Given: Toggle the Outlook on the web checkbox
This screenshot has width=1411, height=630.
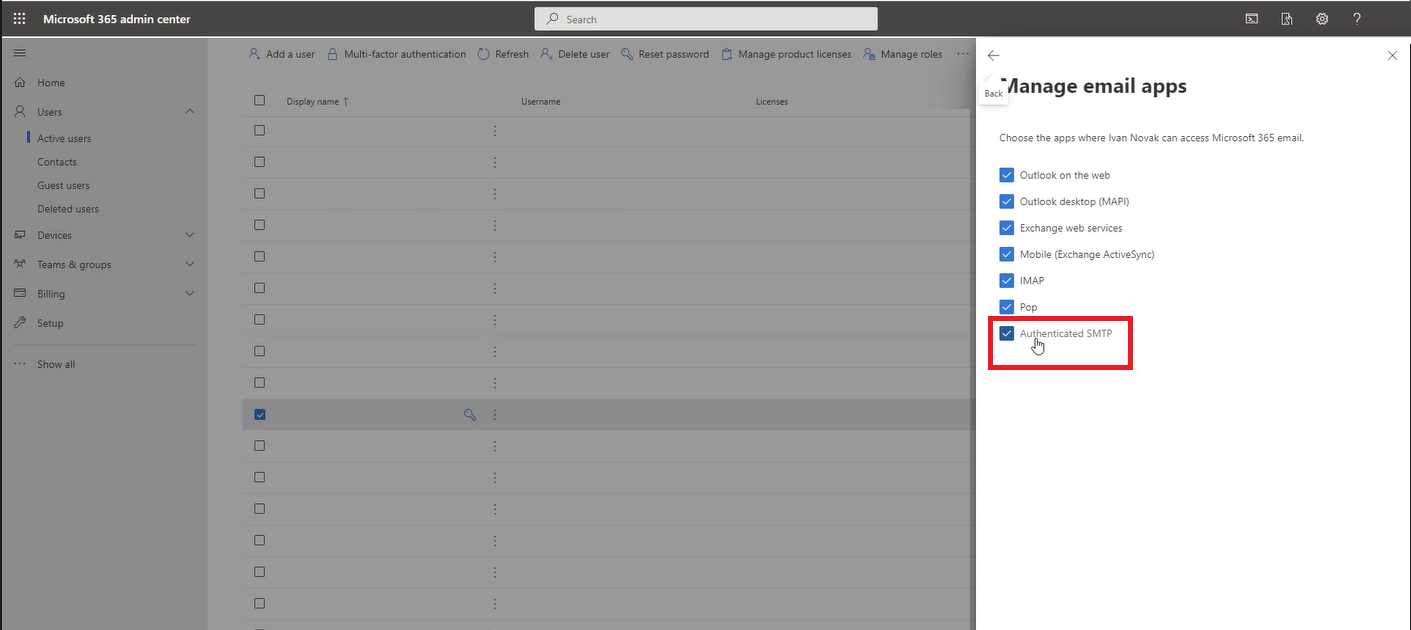Looking at the screenshot, I should tap(1006, 174).
